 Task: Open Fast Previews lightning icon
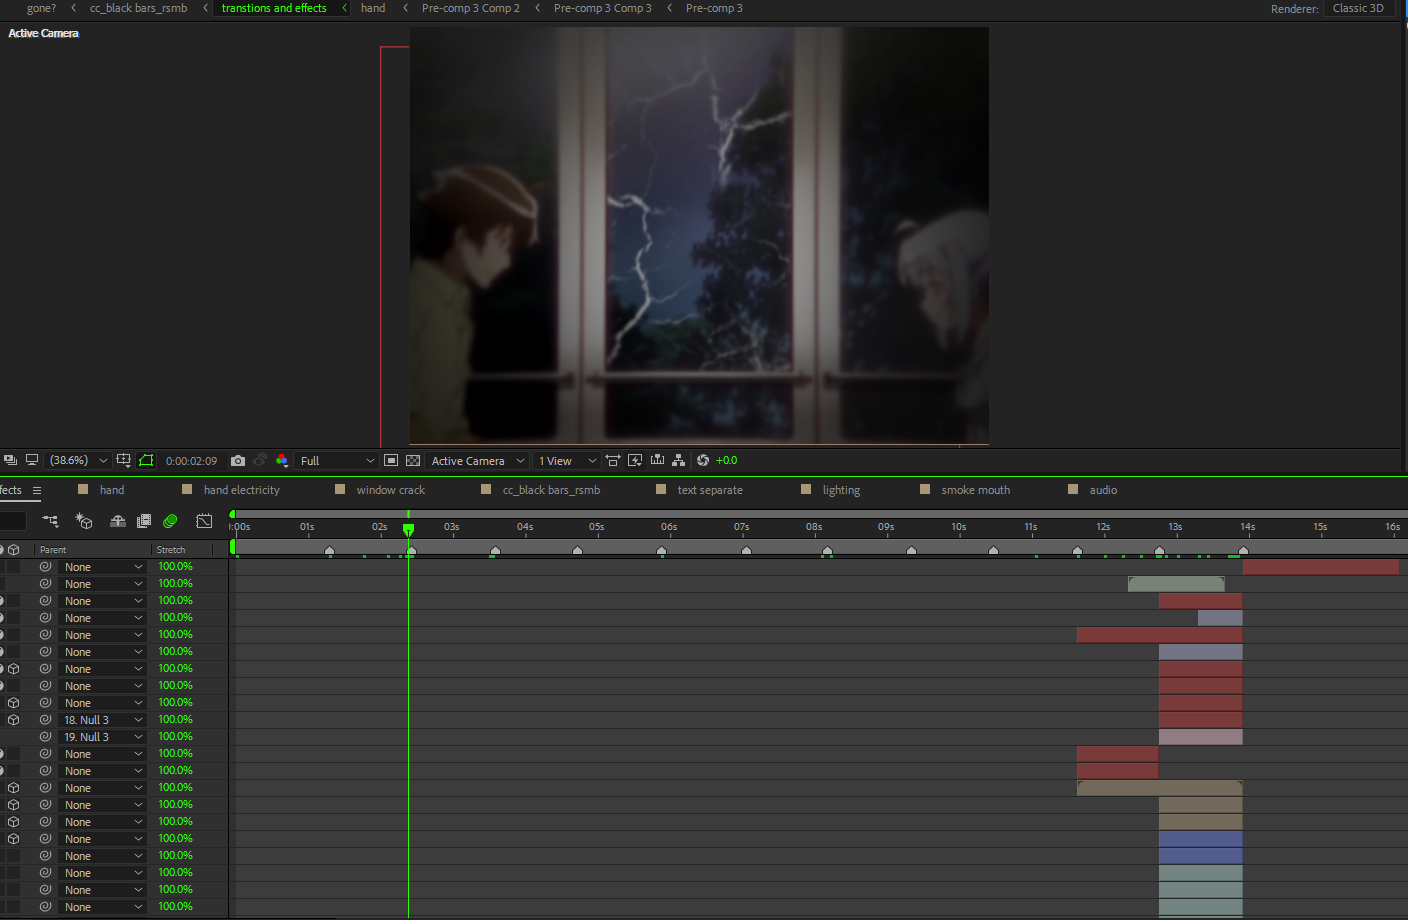(635, 460)
